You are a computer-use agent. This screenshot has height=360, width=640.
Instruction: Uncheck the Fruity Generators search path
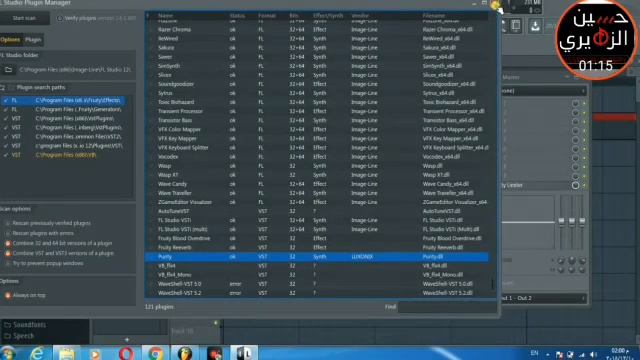click(6, 109)
